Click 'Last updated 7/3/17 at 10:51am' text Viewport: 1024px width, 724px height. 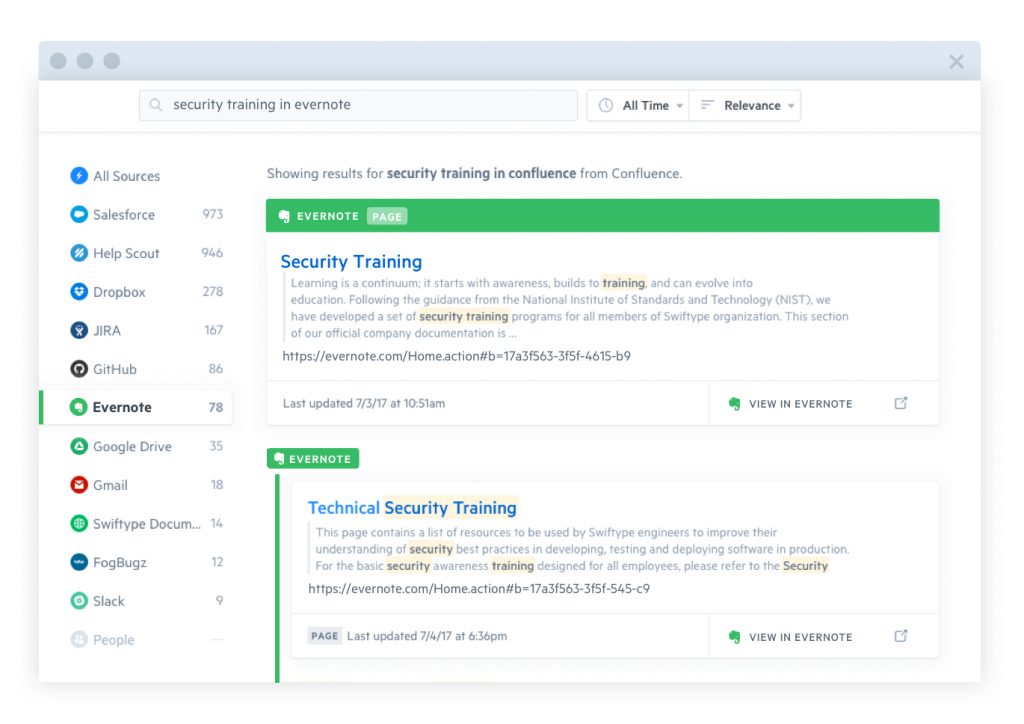point(364,403)
